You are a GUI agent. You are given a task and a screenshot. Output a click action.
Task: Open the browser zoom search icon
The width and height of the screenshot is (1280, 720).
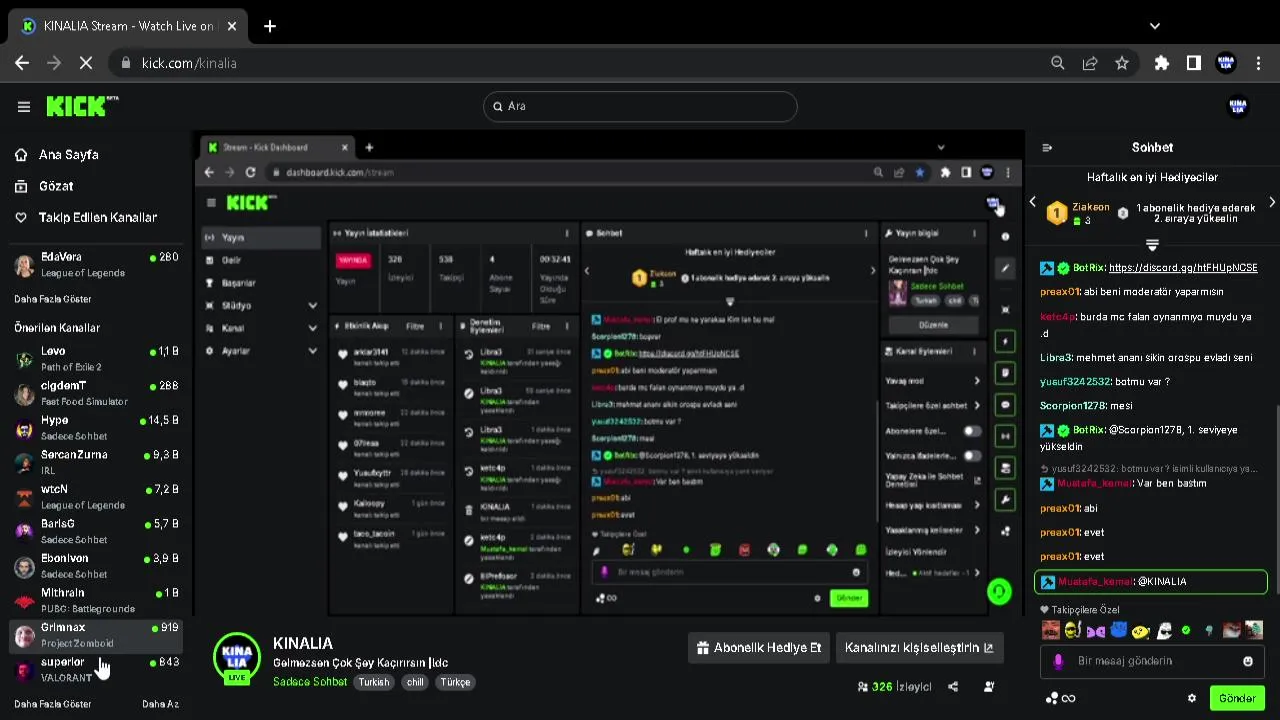pyautogui.click(x=1058, y=63)
